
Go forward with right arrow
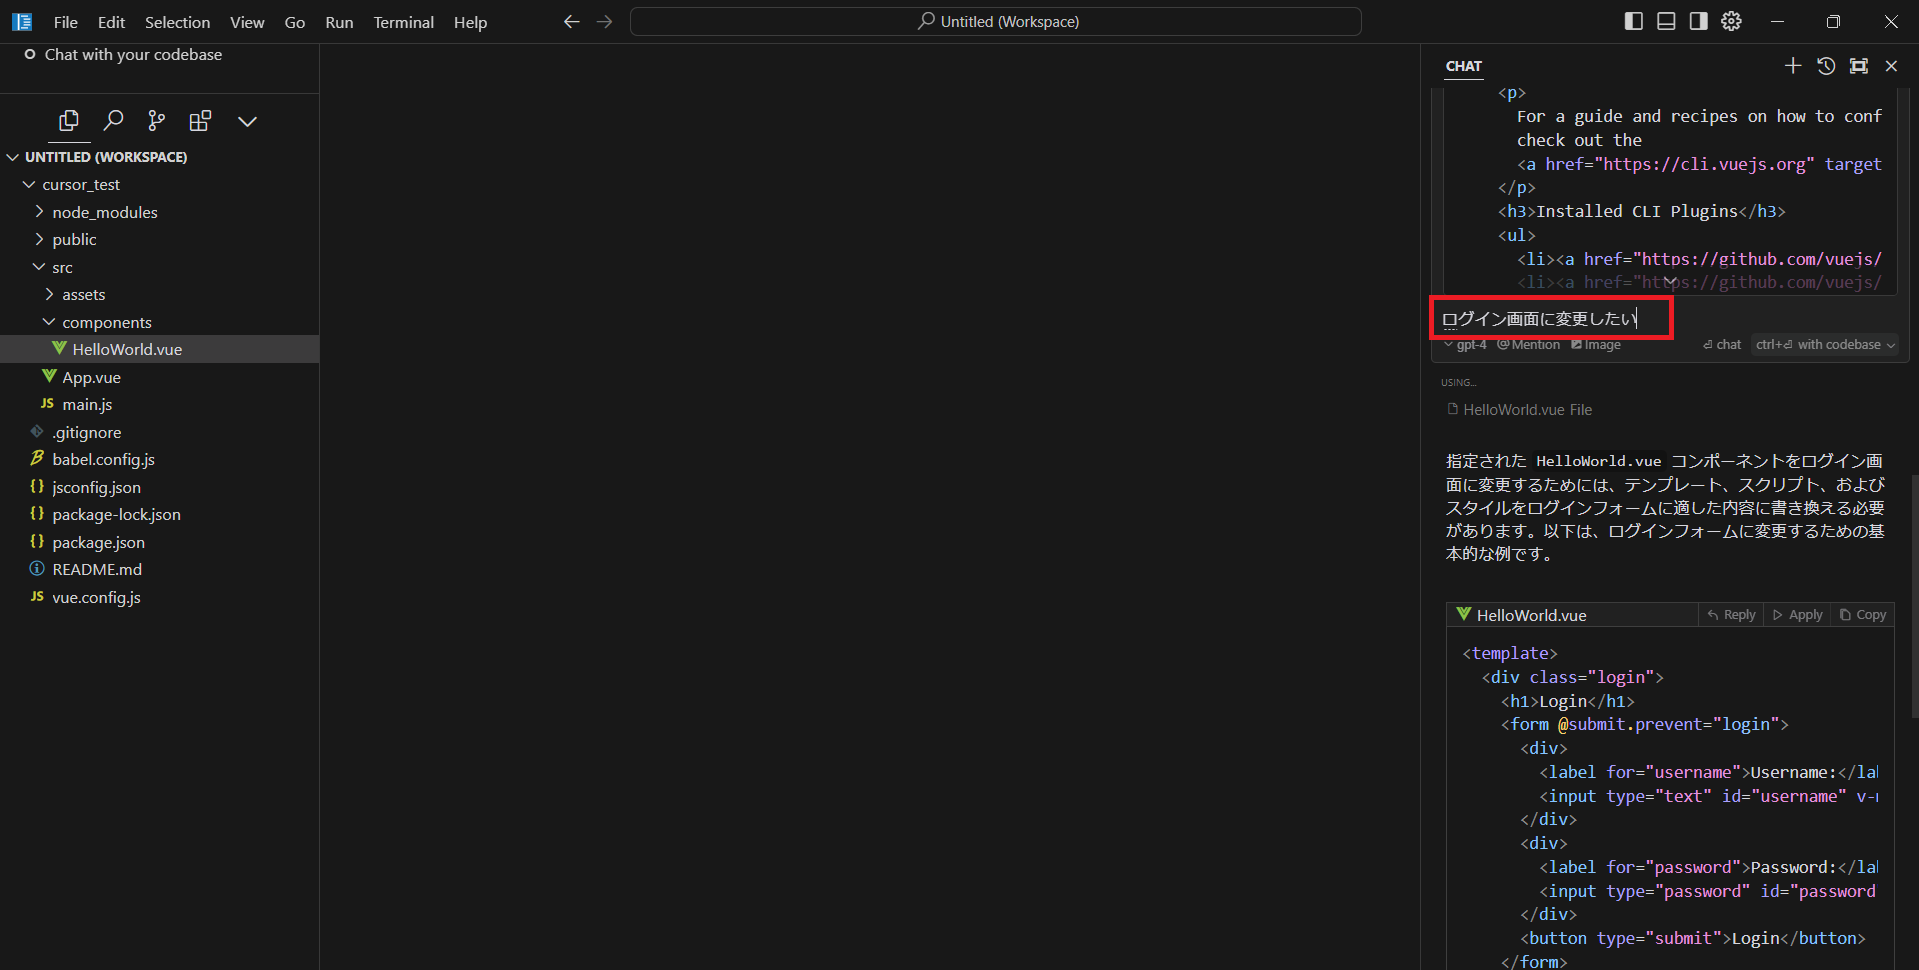coord(604,21)
